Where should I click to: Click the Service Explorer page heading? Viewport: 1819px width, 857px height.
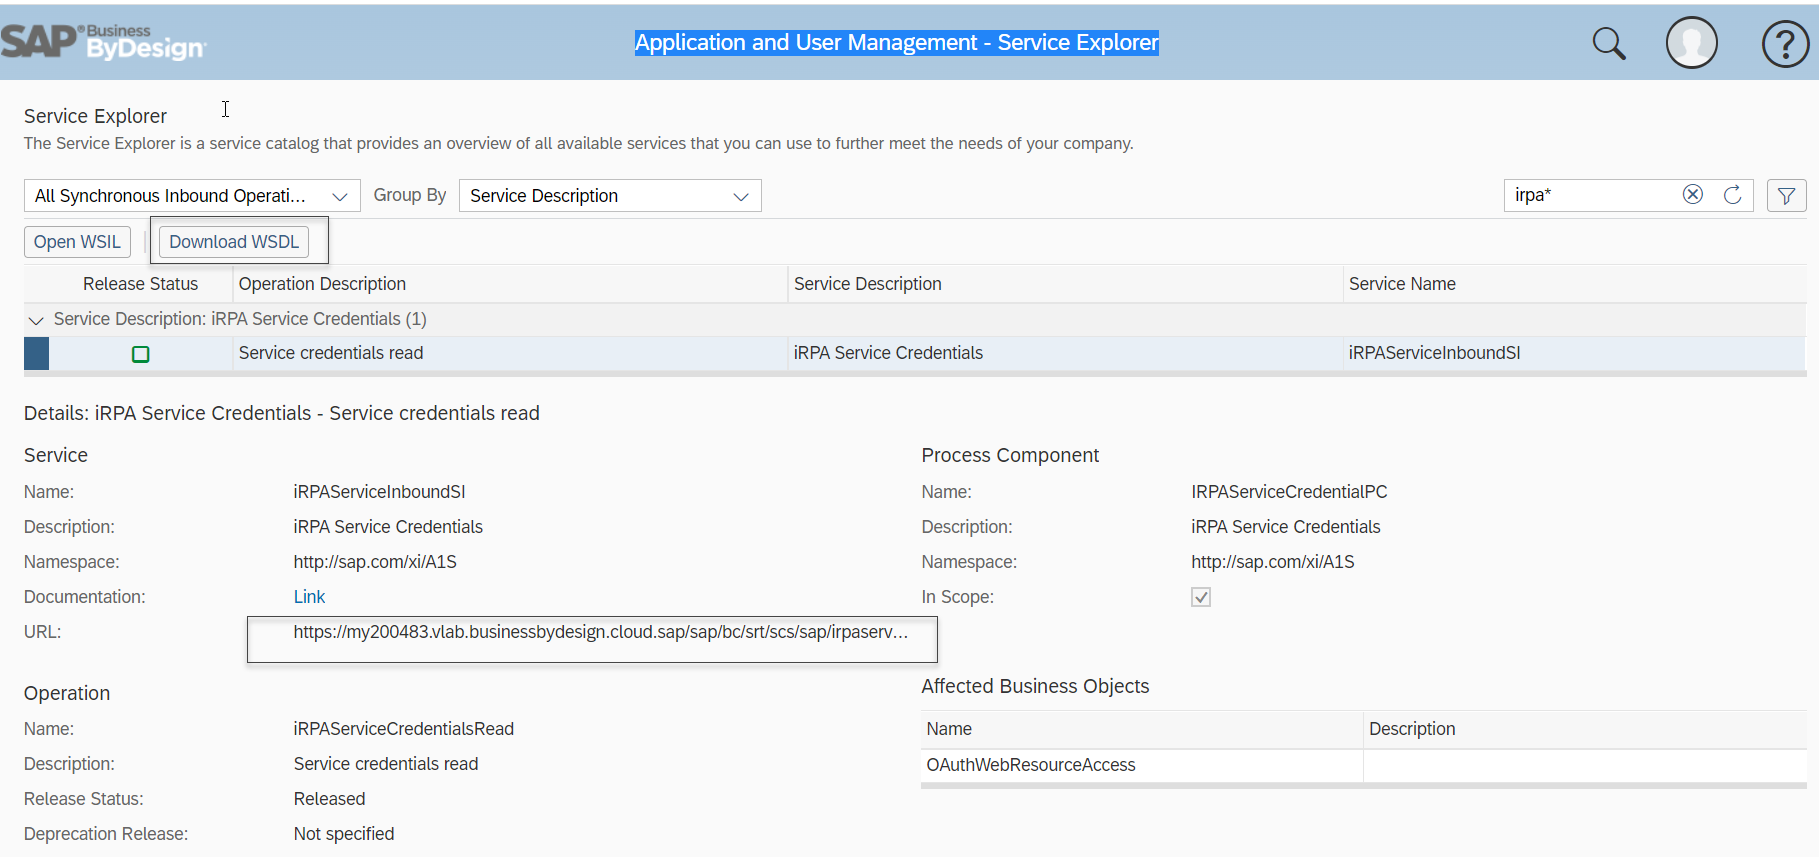[x=95, y=116]
